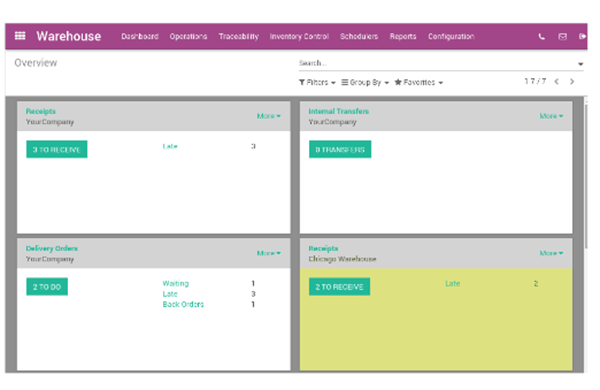Click the 2 To Receive button
The height and width of the screenshot is (390, 600).
tap(339, 287)
